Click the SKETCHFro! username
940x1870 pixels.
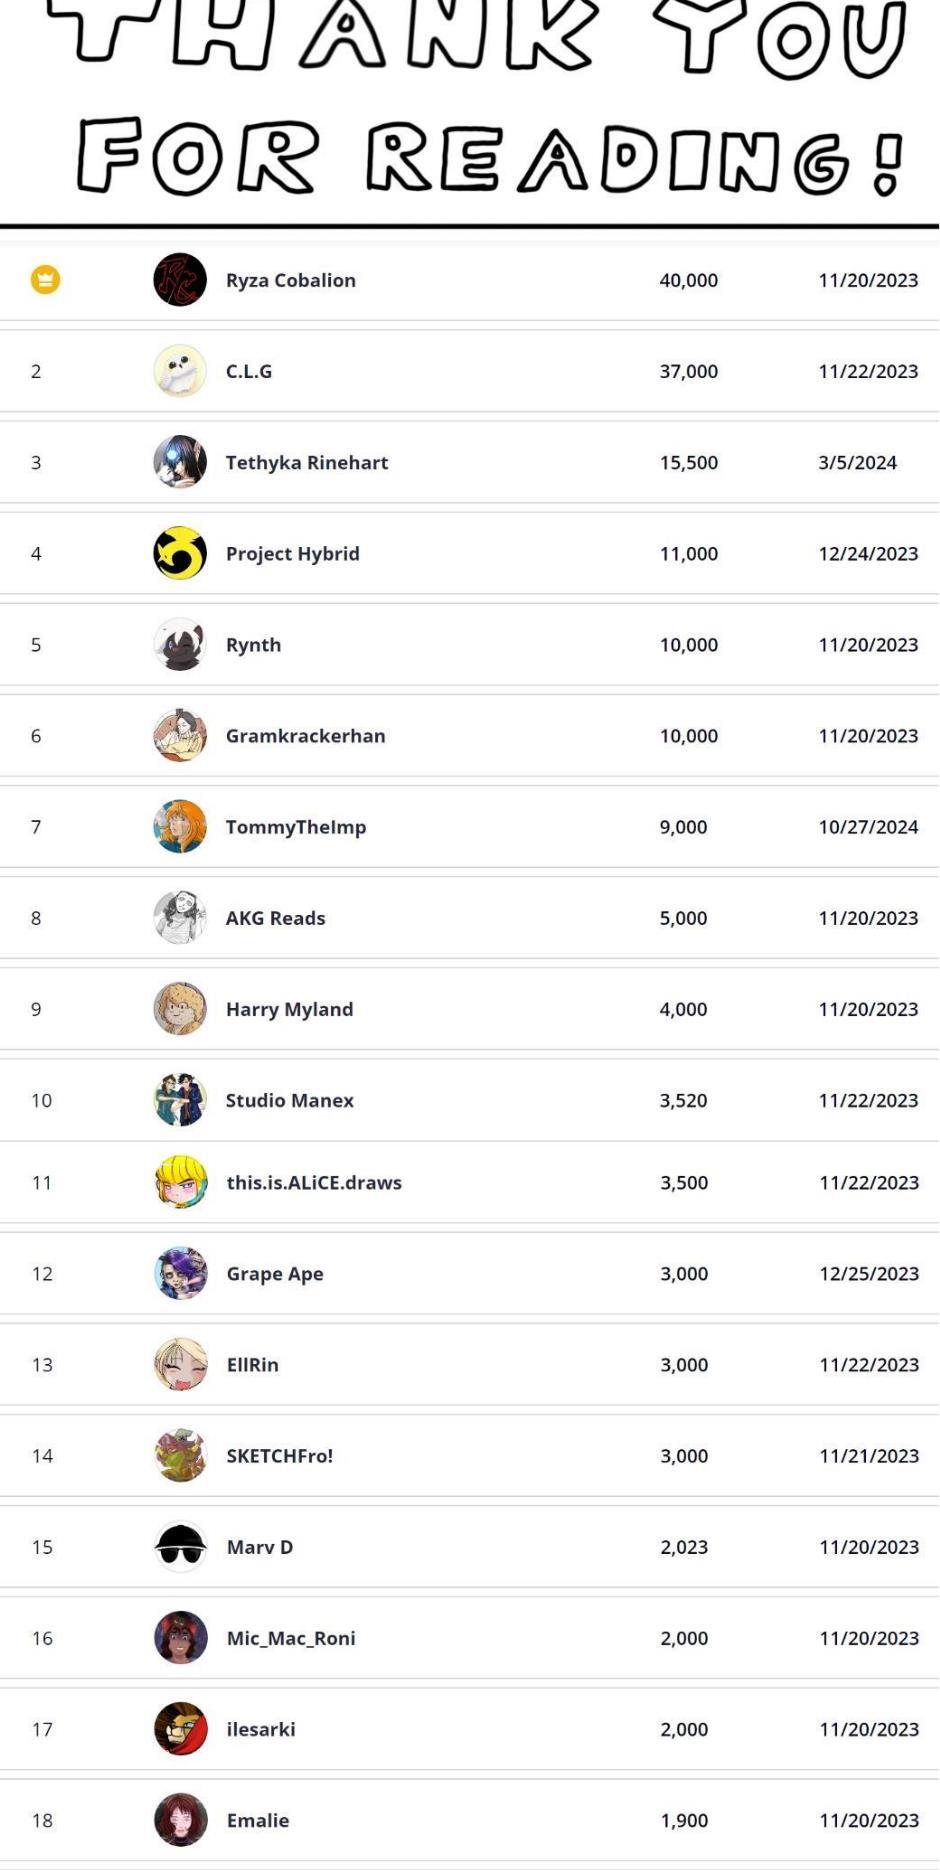point(279,1456)
